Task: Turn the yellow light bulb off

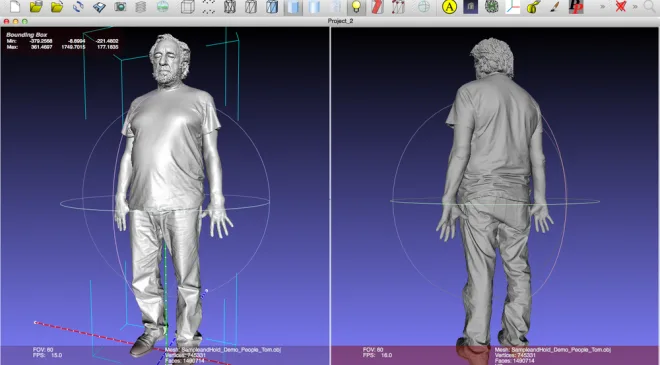Action: pyautogui.click(x=356, y=7)
